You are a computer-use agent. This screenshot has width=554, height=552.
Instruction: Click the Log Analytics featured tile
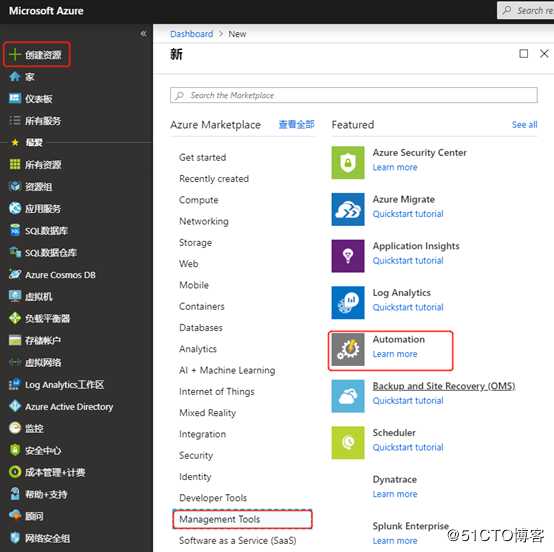coord(348,303)
